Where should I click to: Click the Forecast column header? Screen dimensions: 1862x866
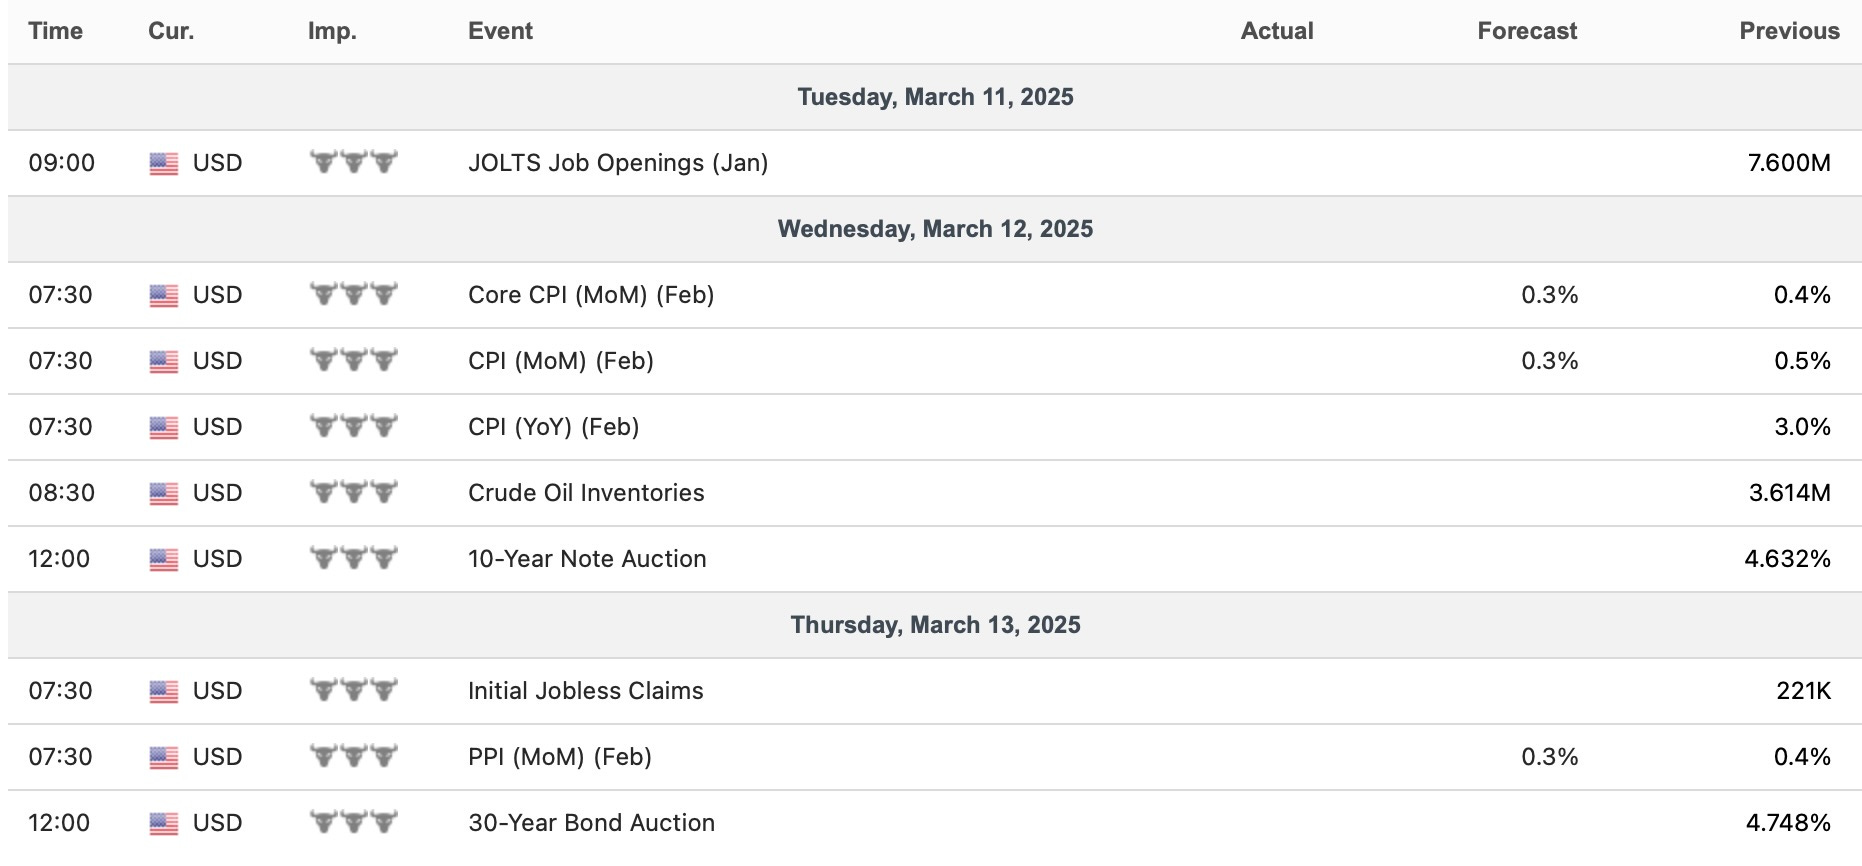click(x=1527, y=31)
